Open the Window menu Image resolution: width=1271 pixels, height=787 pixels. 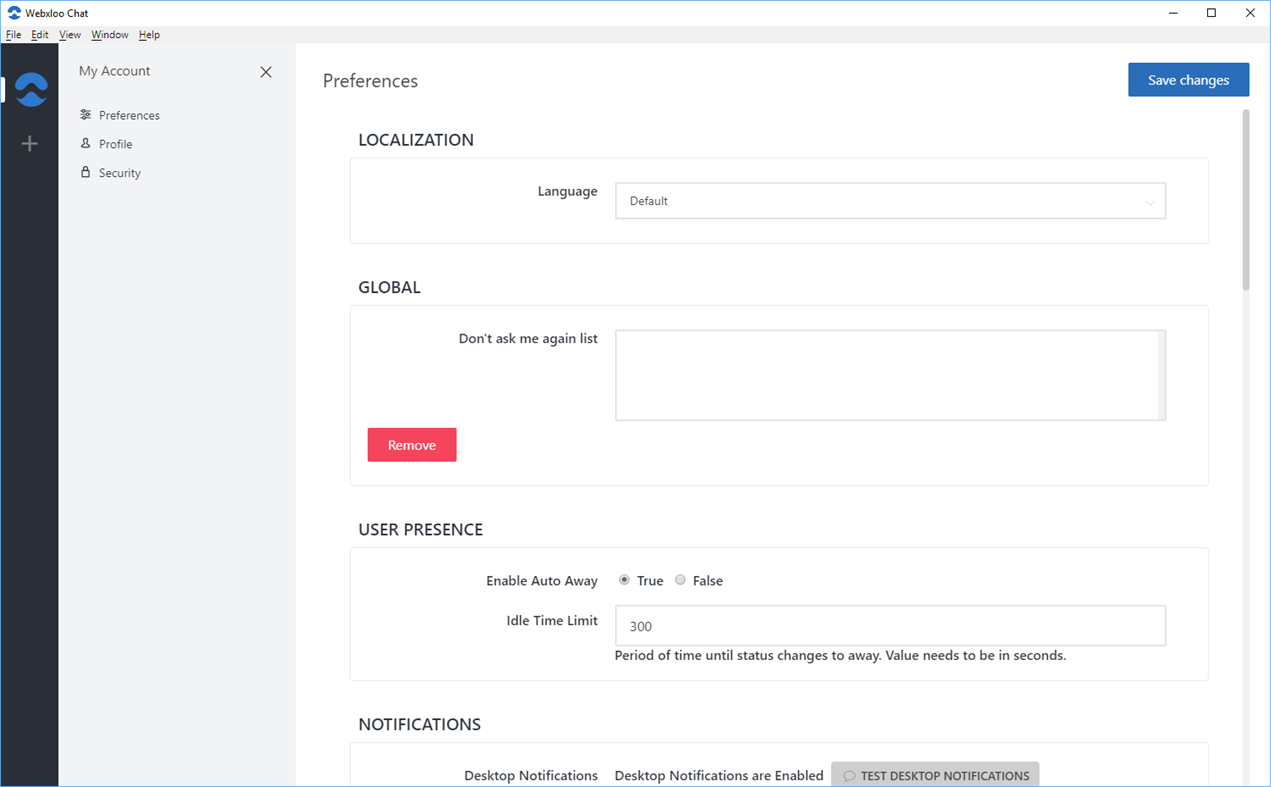(110, 35)
